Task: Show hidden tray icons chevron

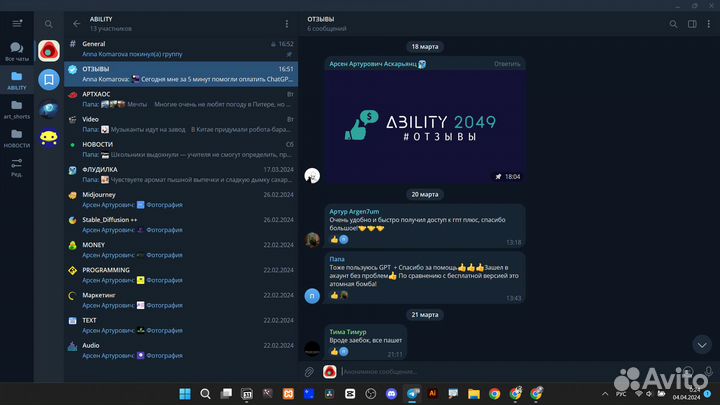Action: (605, 394)
